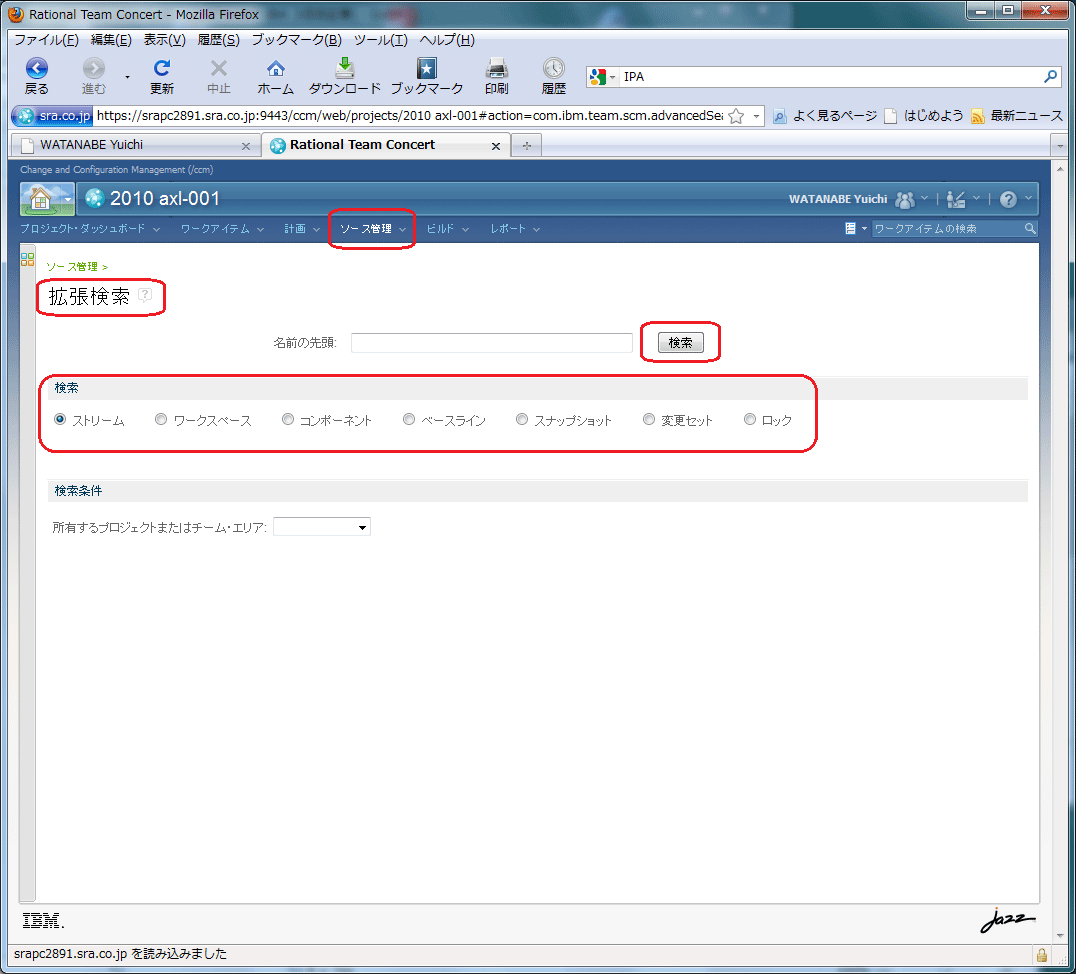Click the ワークアイテムの検索 field

tap(947, 229)
